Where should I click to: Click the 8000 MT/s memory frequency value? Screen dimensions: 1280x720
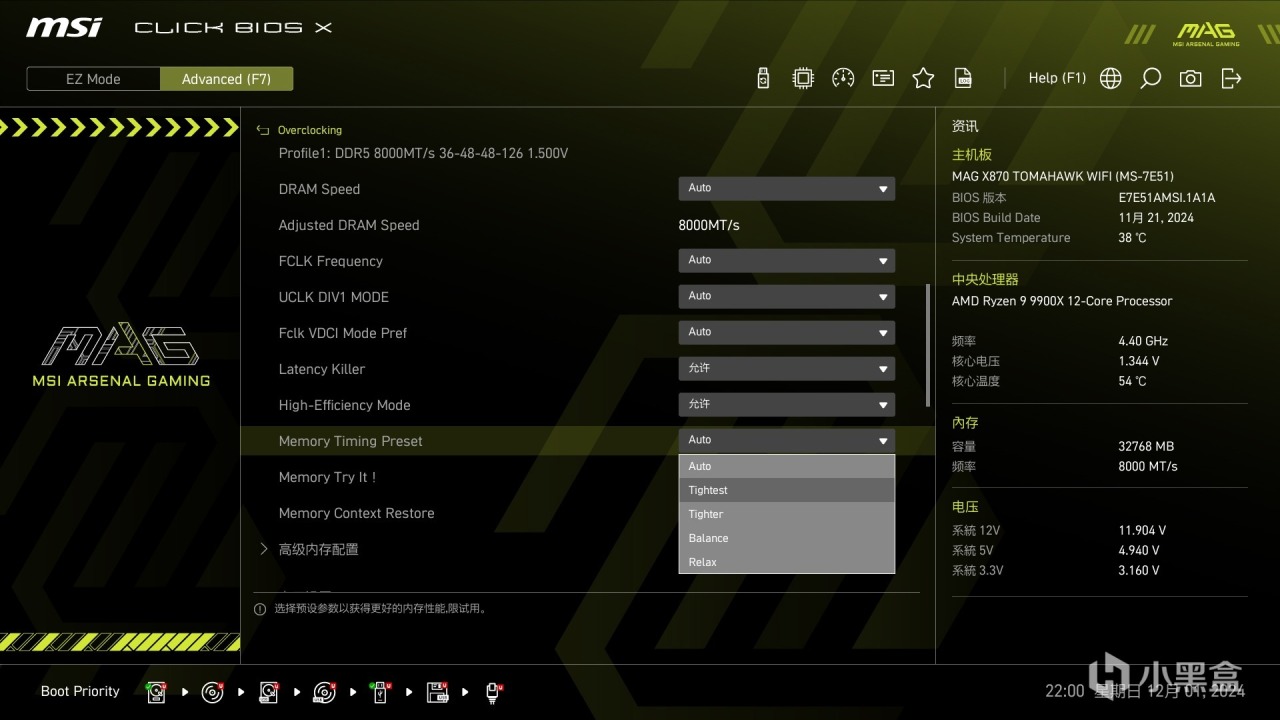click(x=1148, y=467)
